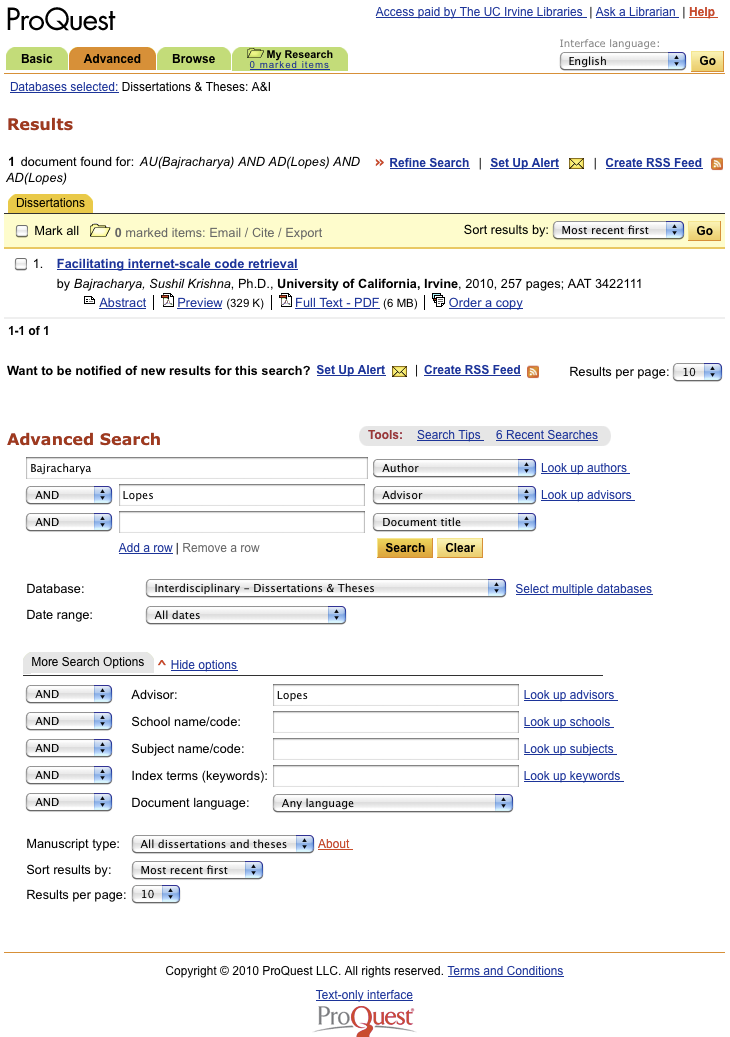The image size is (730, 1037).
Task: Open the Advisor field type dropdown
Action: click(x=454, y=495)
